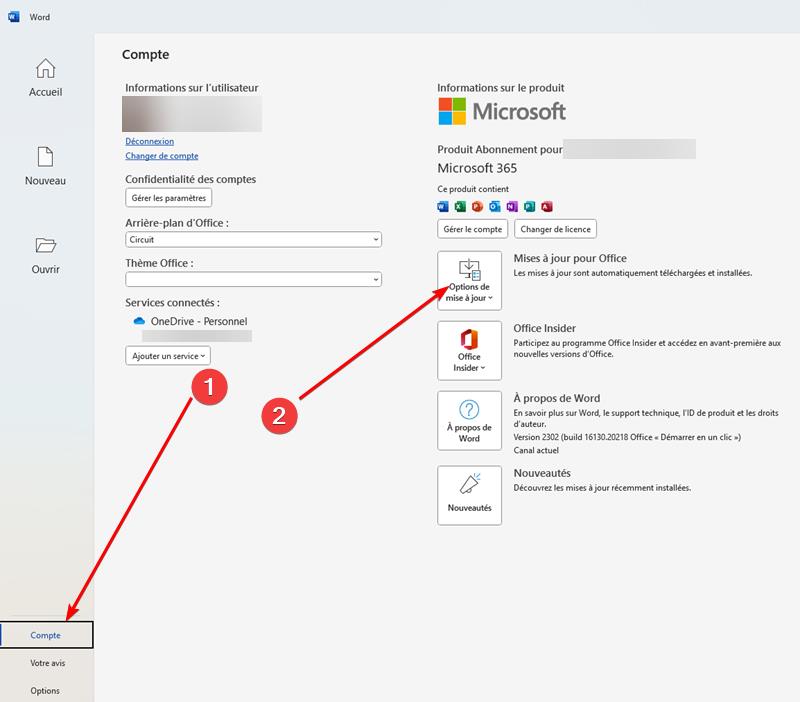Open Options de mise à jour menu

(x=469, y=281)
